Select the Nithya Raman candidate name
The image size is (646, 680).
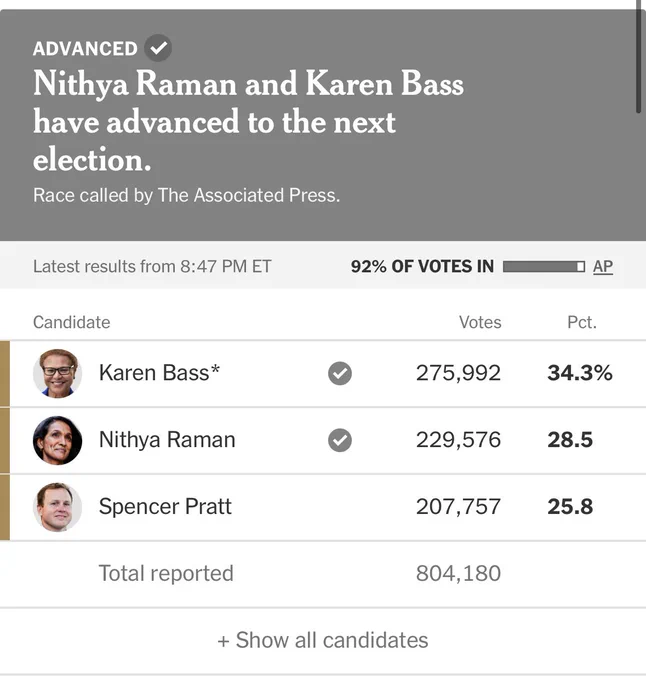point(167,440)
